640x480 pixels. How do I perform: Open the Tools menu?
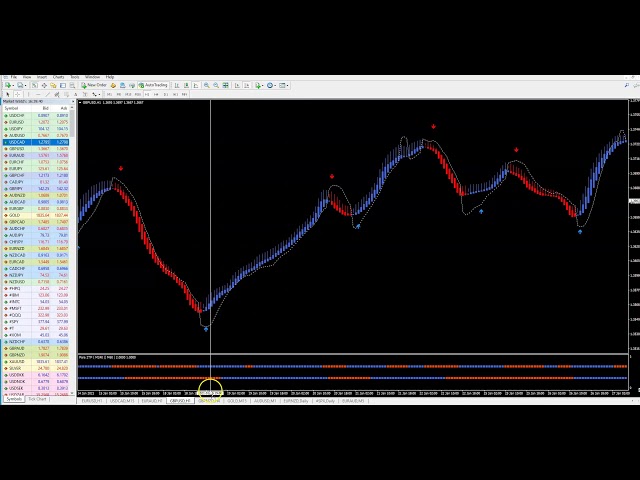(x=74, y=77)
